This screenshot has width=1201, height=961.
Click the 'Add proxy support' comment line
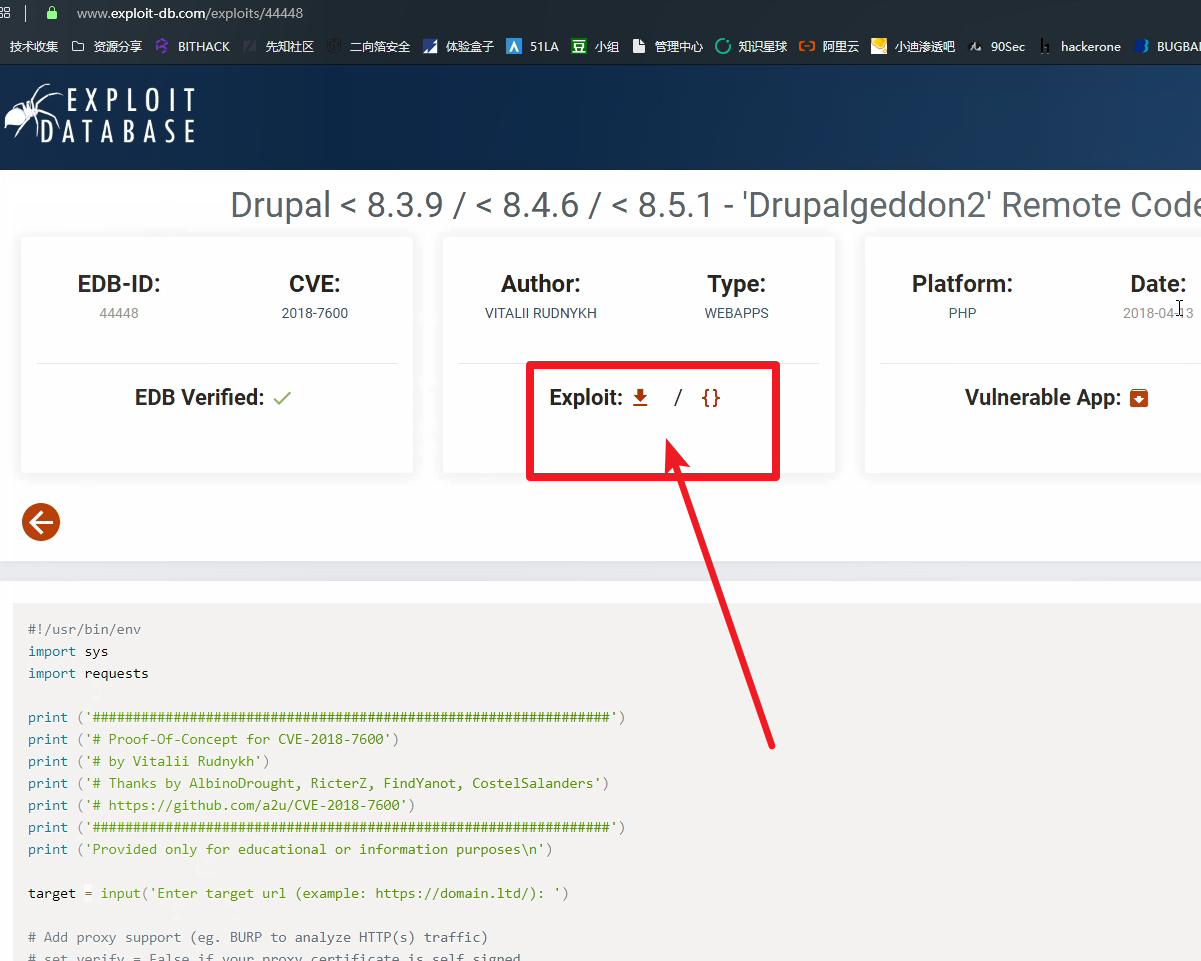258,937
